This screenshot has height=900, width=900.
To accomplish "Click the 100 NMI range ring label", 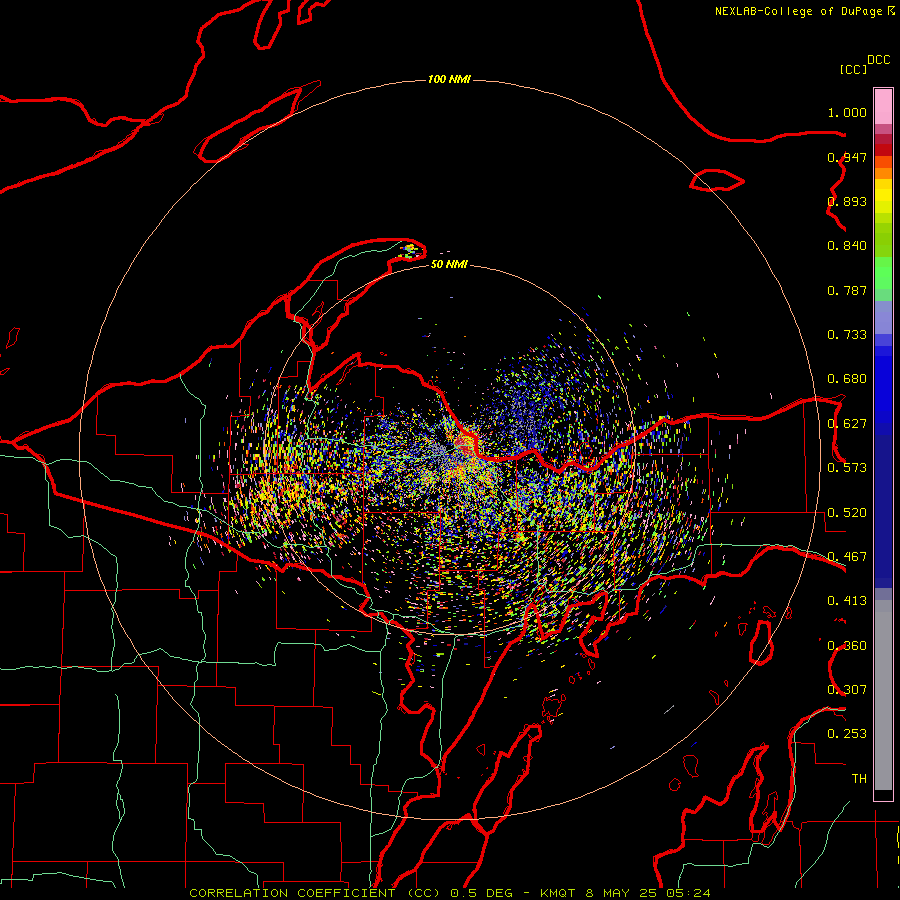I will pos(449,79).
